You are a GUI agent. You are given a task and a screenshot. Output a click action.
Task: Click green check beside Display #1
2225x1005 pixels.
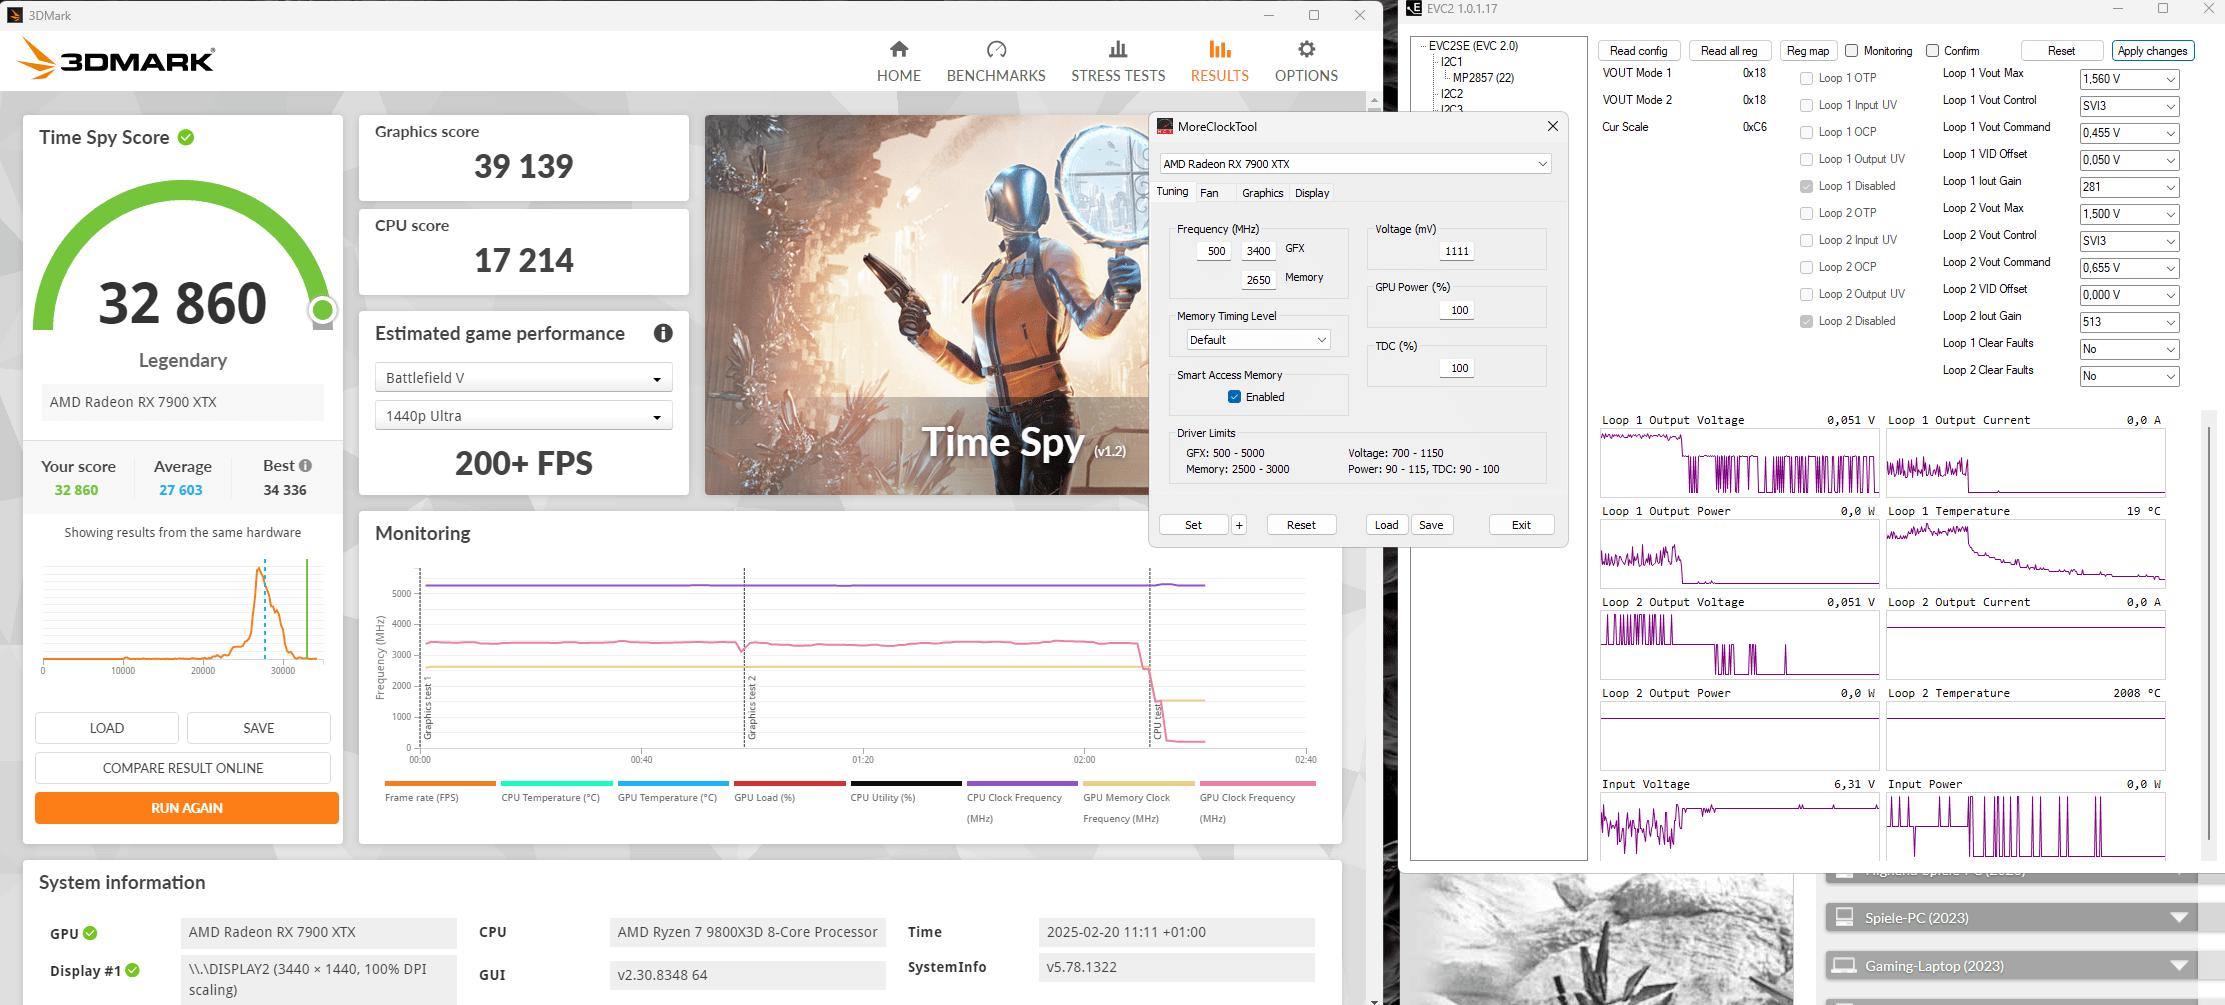tap(133, 970)
